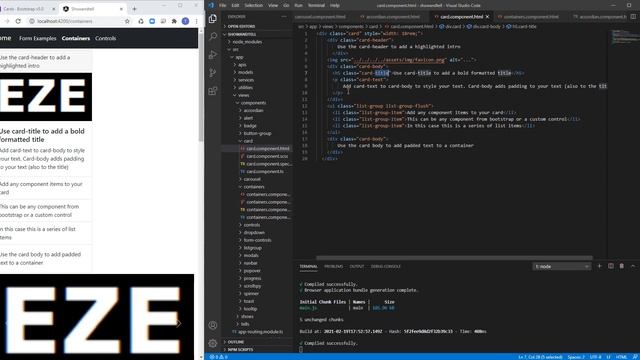The image size is (640, 360).
Task: Split the terminal panel
Action: [611, 266]
